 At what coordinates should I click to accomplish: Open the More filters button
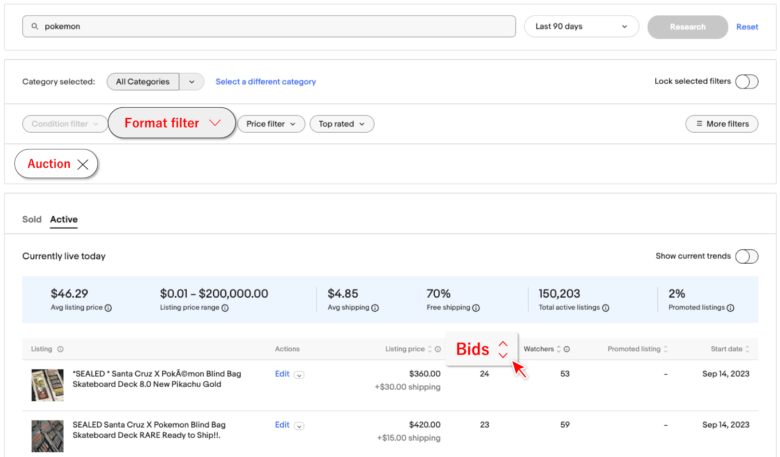[721, 124]
